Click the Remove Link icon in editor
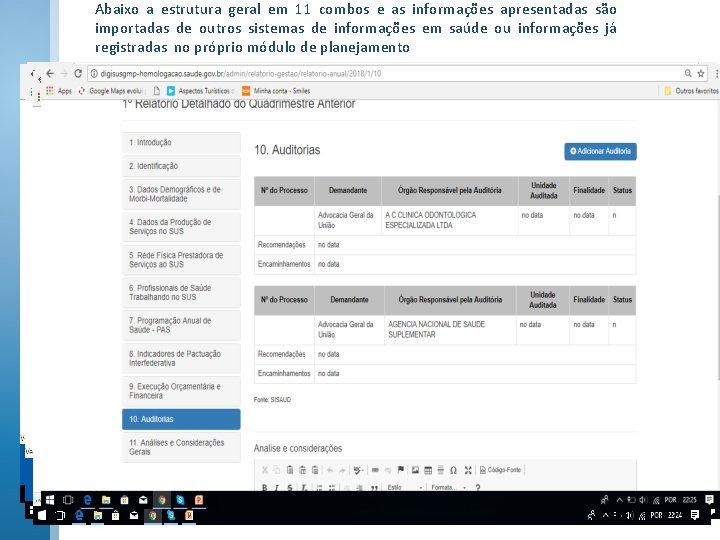Screen dimensions: 720x540 (x=388, y=470)
